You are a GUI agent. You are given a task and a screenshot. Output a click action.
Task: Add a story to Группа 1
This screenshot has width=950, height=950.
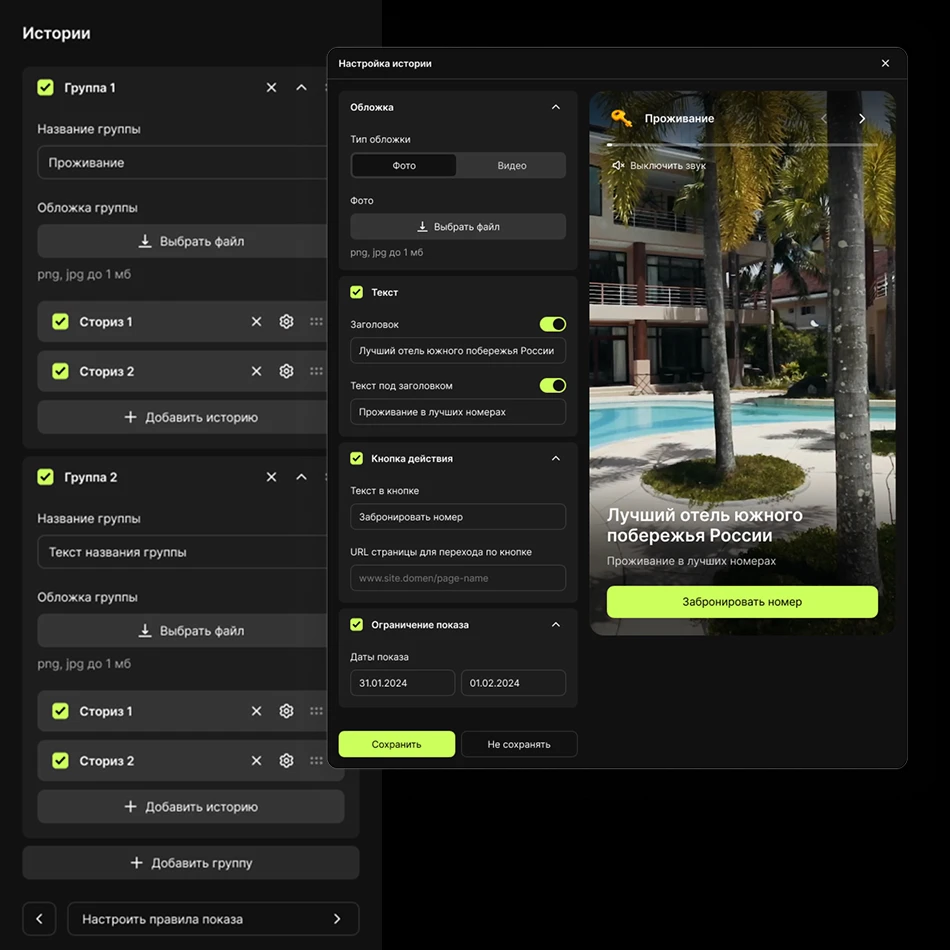(x=182, y=417)
